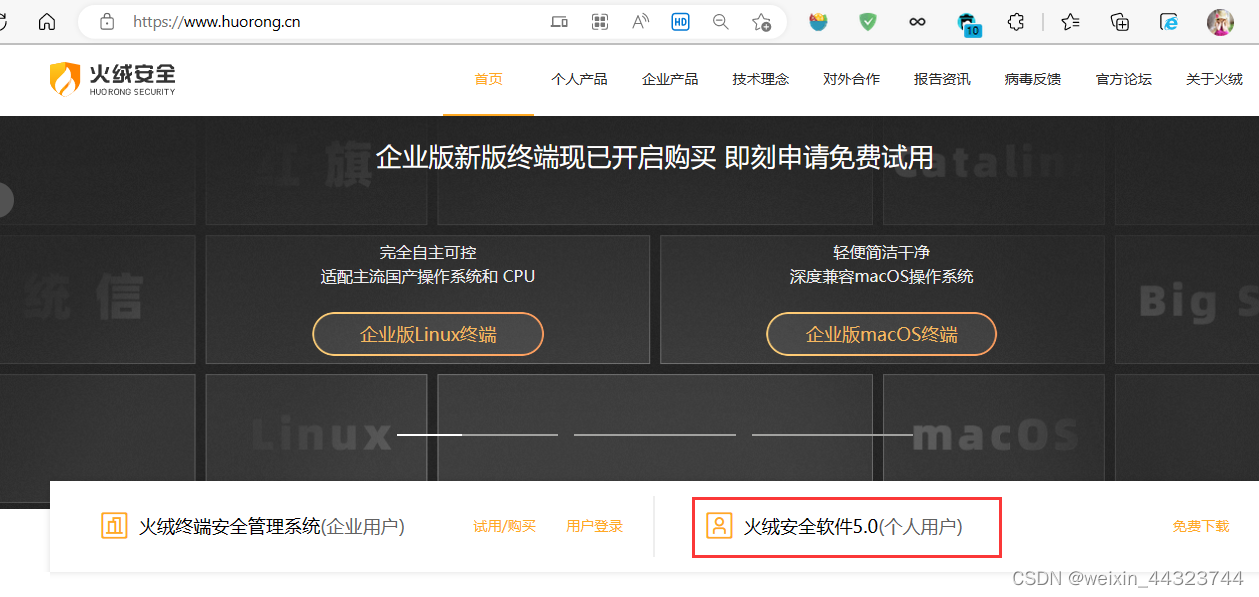This screenshot has height=597, width=1259.
Task: Click the 用户登录 link
Action: 595,526
